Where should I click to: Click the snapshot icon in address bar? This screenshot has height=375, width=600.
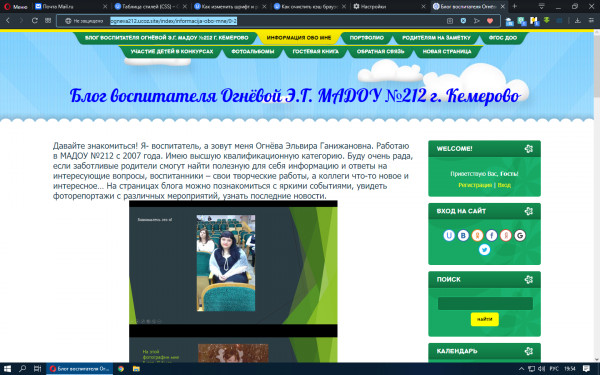(x=450, y=21)
